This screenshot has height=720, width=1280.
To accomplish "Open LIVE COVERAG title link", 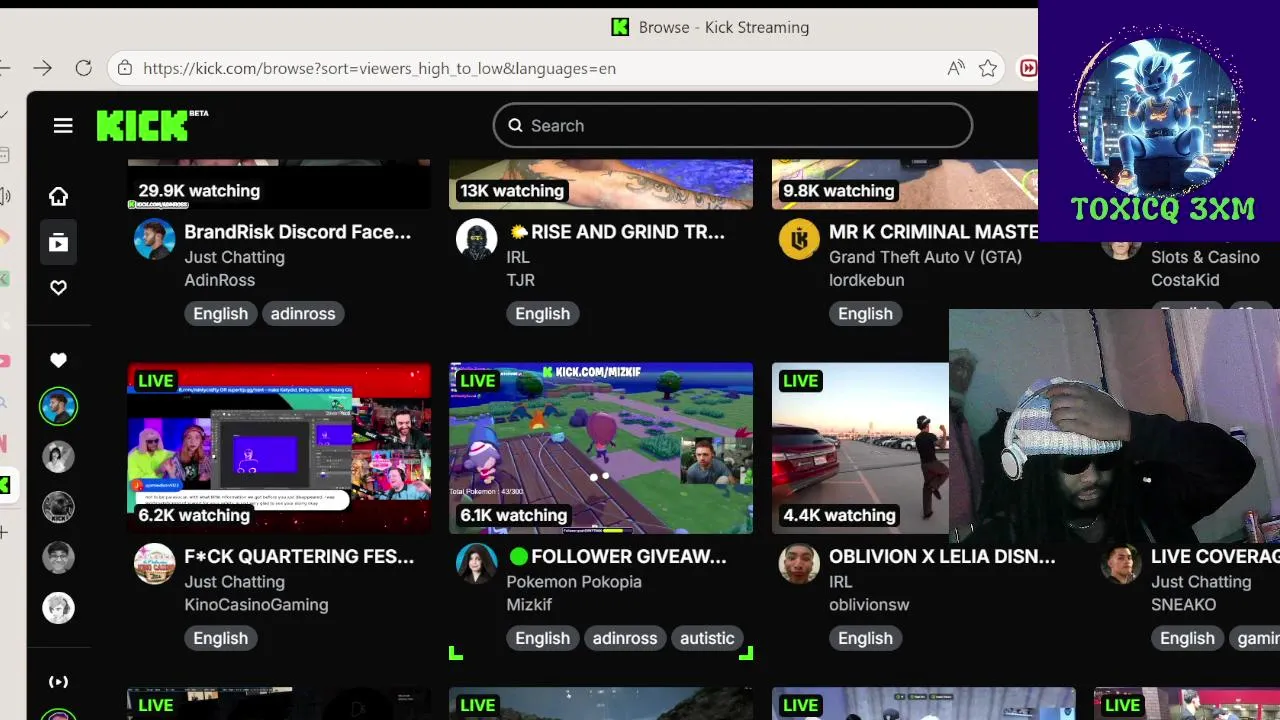I will [1215, 556].
